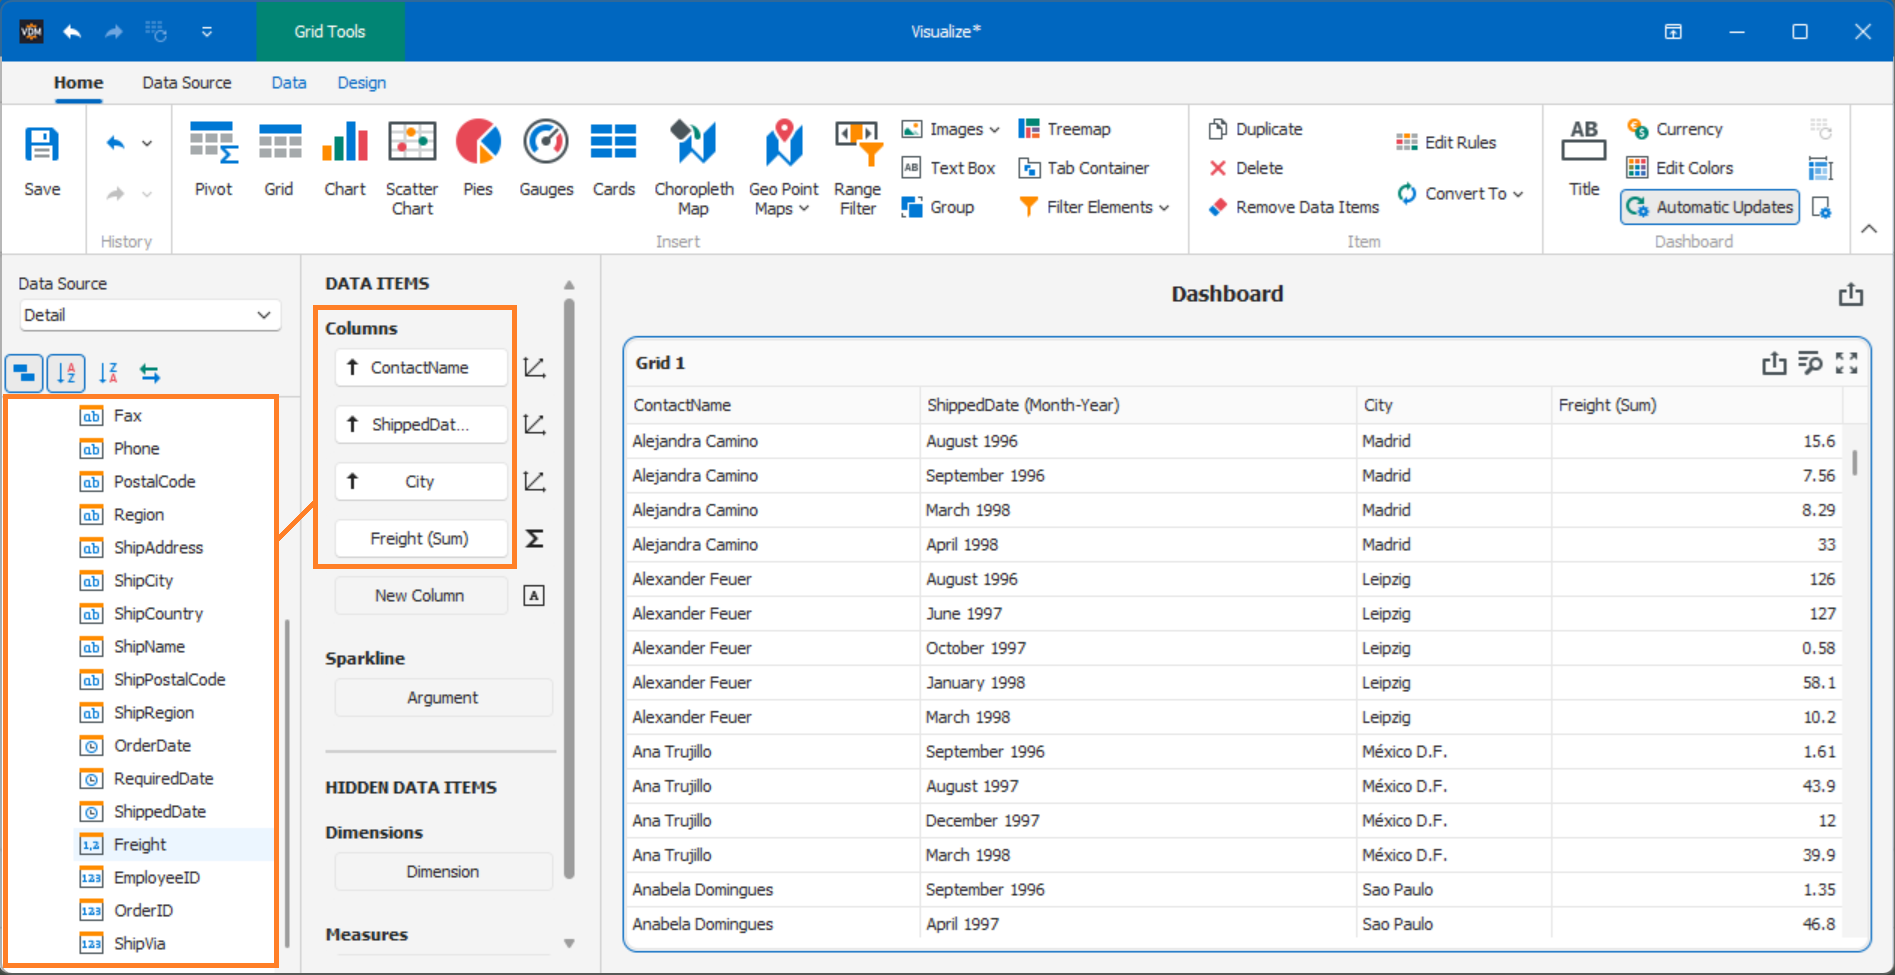This screenshot has width=1895, height=975.
Task: Open the Data Source ribbon tab
Action: tap(186, 82)
